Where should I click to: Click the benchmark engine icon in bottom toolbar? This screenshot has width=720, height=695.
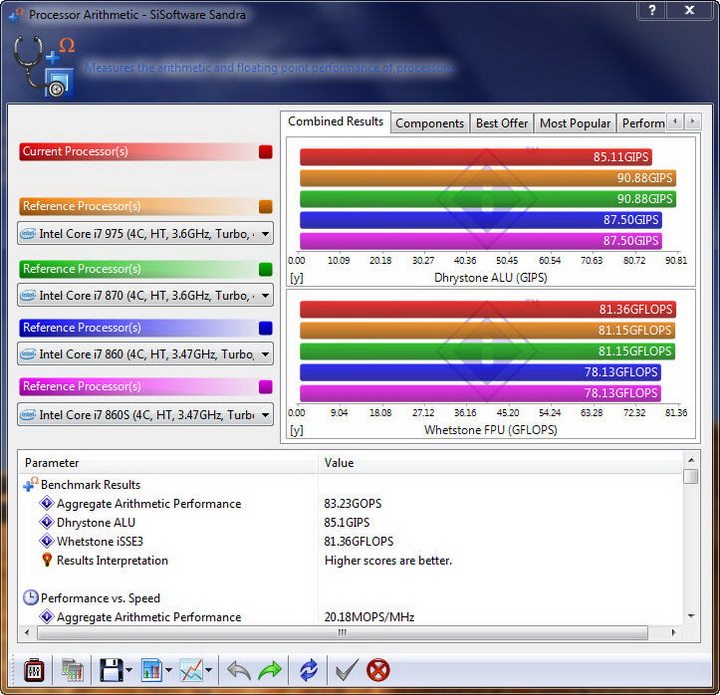tap(34, 671)
